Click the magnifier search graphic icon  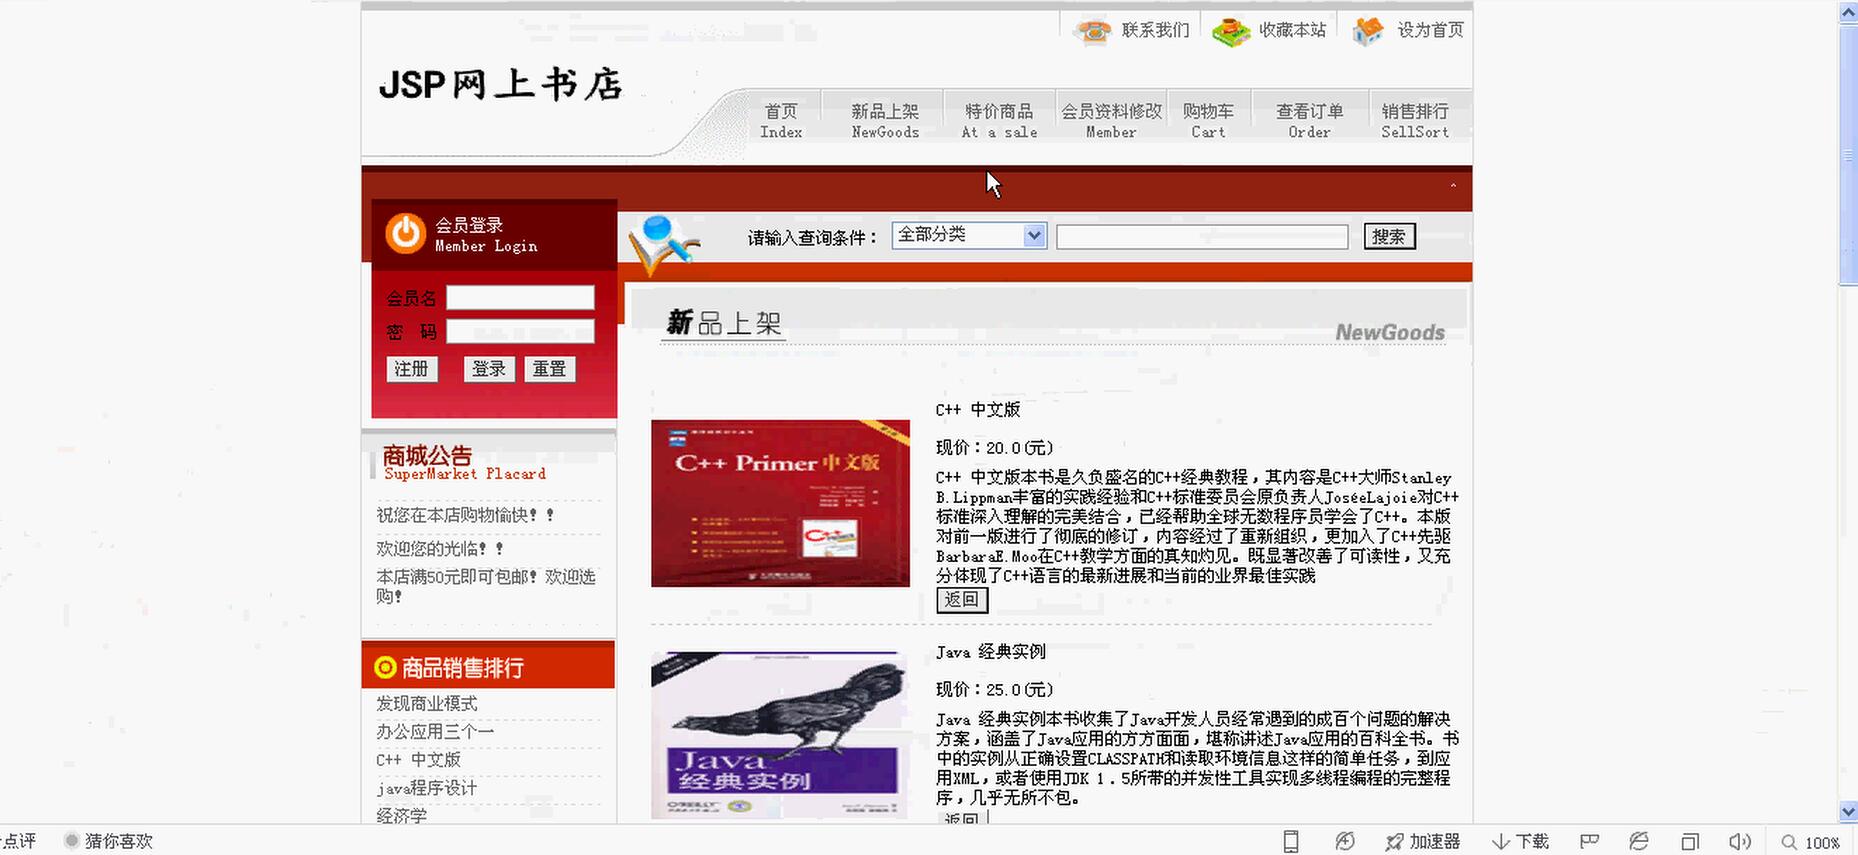tap(662, 245)
